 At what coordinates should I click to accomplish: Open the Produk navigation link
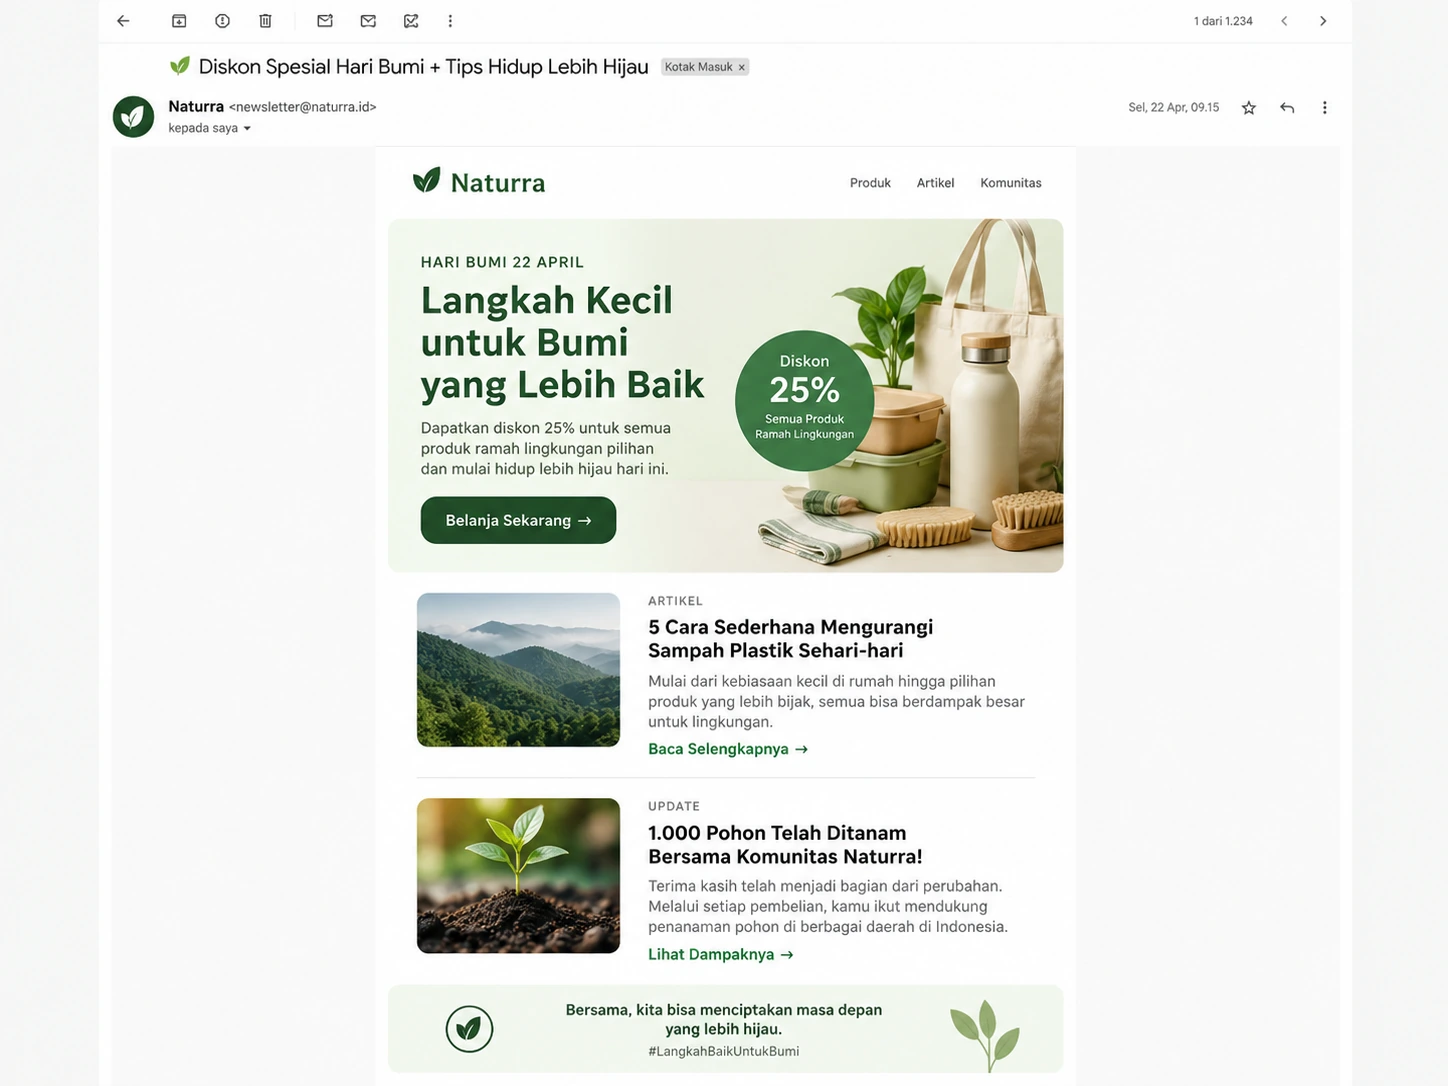point(870,183)
